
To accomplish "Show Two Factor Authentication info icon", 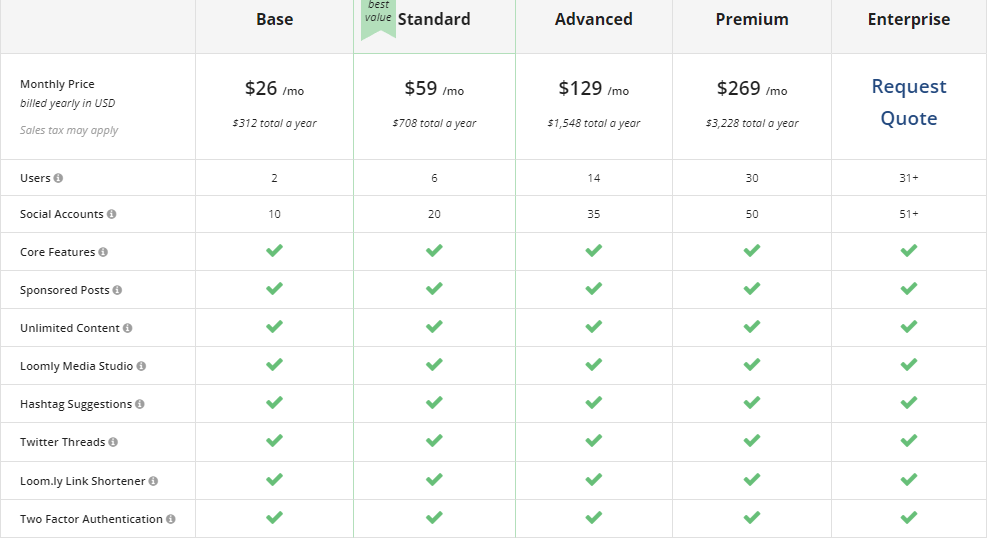I will coord(171,519).
